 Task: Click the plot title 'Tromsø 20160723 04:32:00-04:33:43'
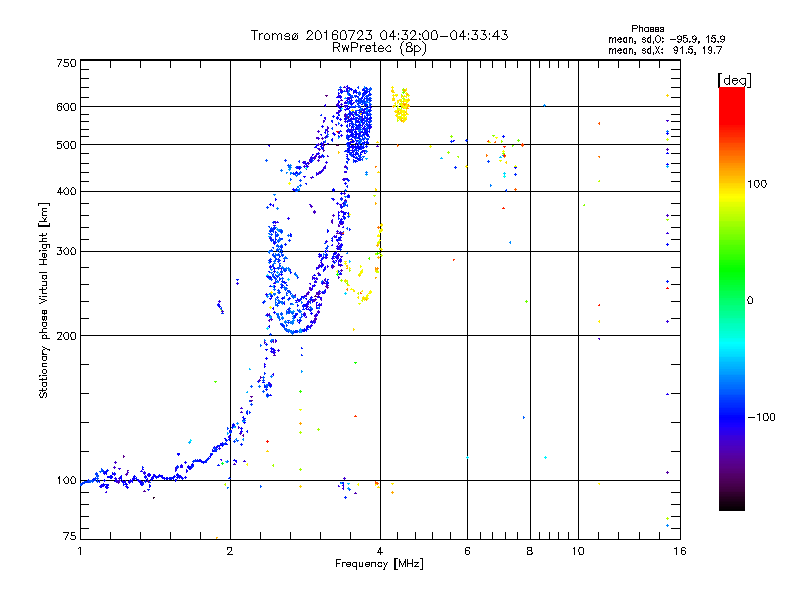(379, 35)
